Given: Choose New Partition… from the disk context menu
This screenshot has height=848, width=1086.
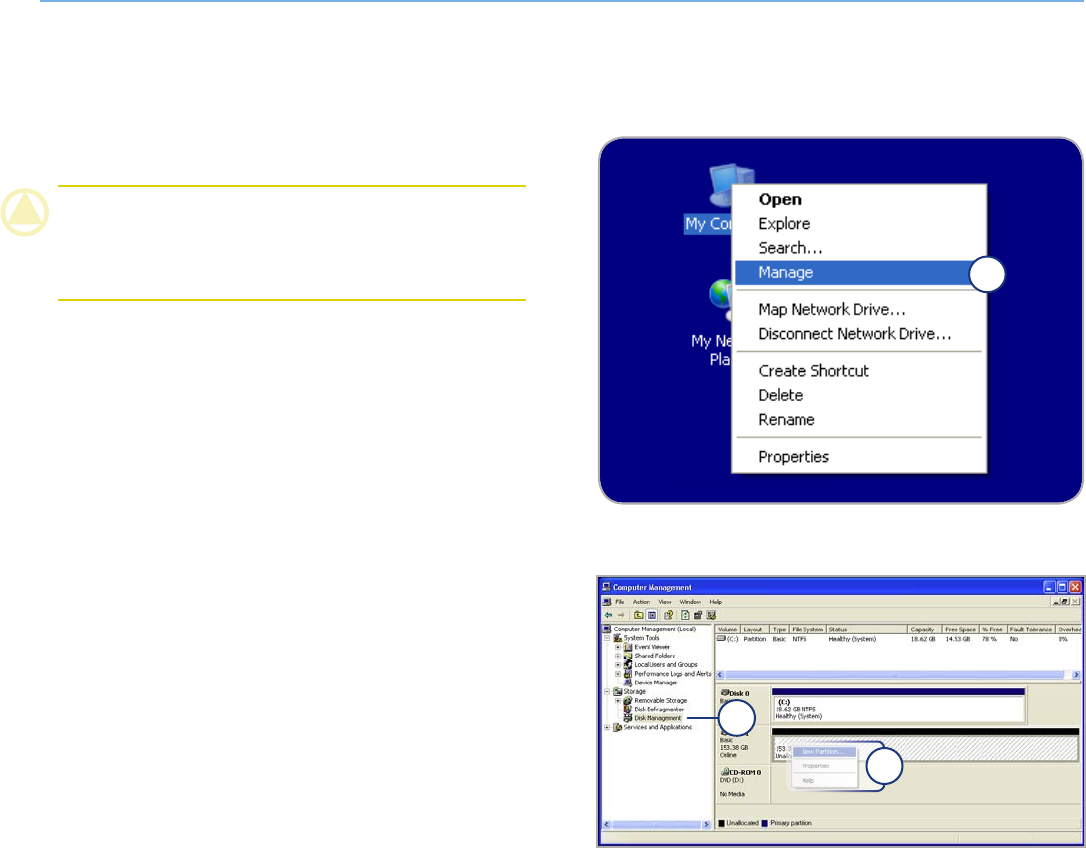Looking at the screenshot, I should 825,752.
